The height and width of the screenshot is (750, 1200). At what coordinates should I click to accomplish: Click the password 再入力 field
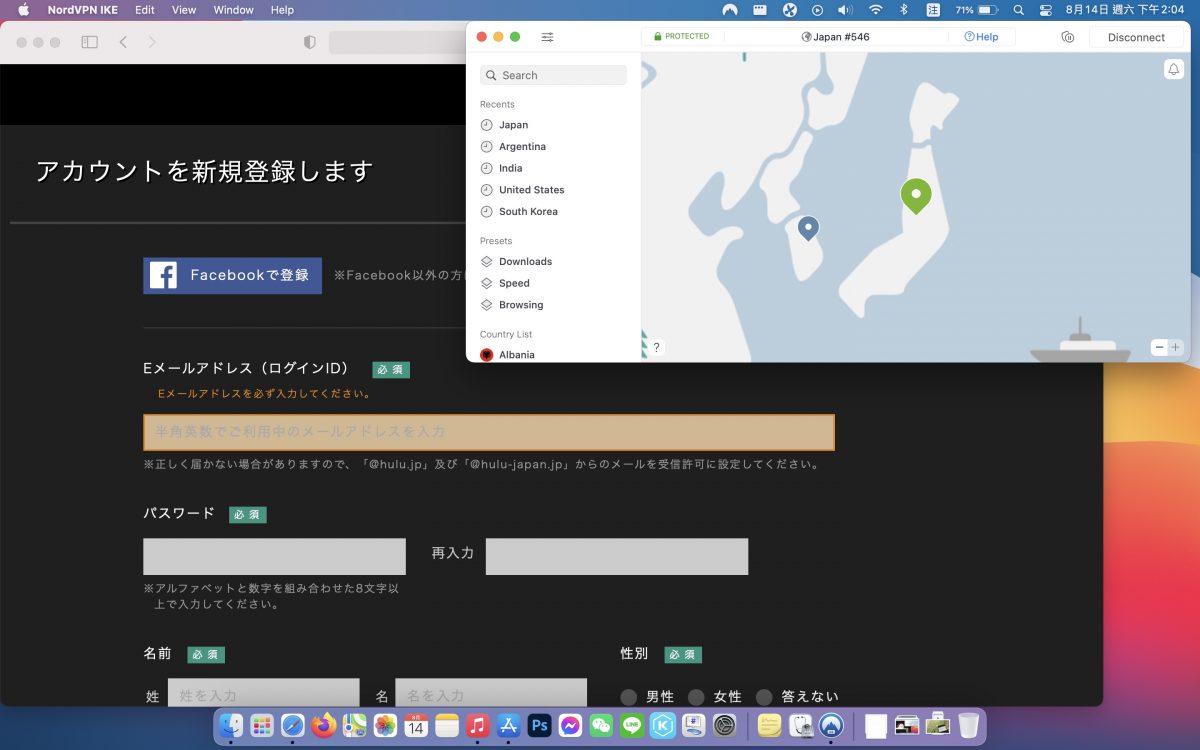(x=617, y=556)
